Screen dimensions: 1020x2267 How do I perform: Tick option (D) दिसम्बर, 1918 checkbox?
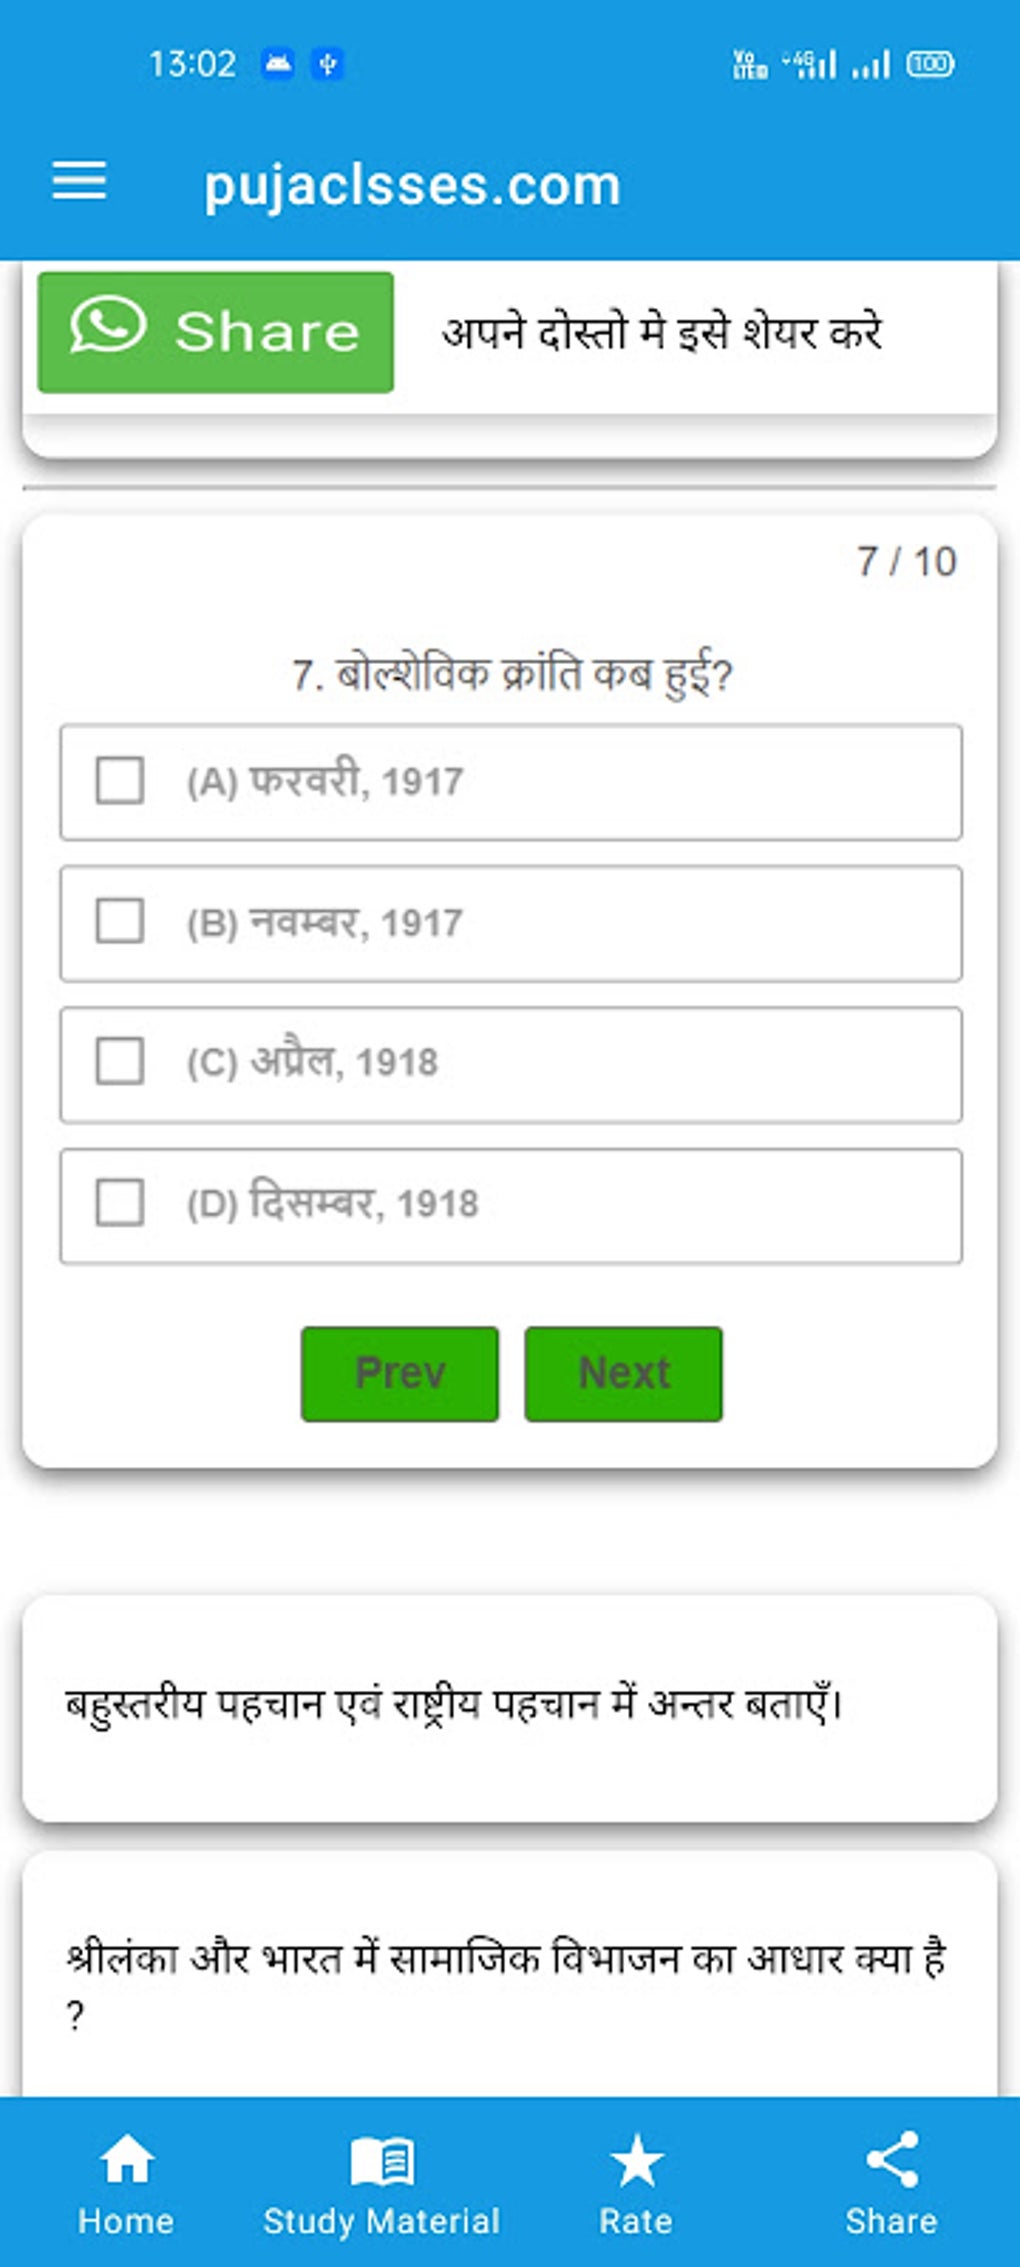(120, 1203)
